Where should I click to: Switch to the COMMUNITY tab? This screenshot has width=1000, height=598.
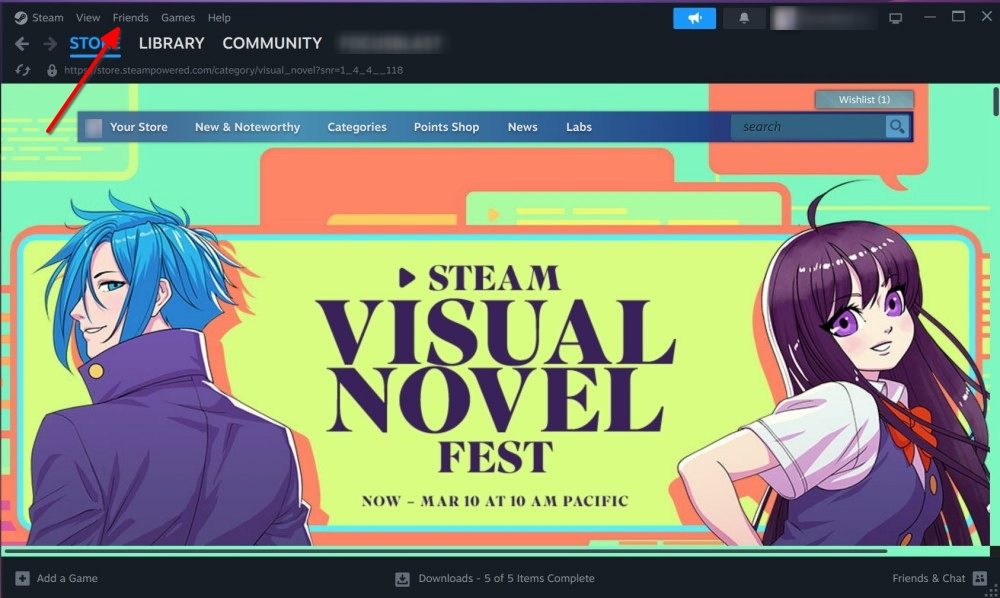point(272,43)
